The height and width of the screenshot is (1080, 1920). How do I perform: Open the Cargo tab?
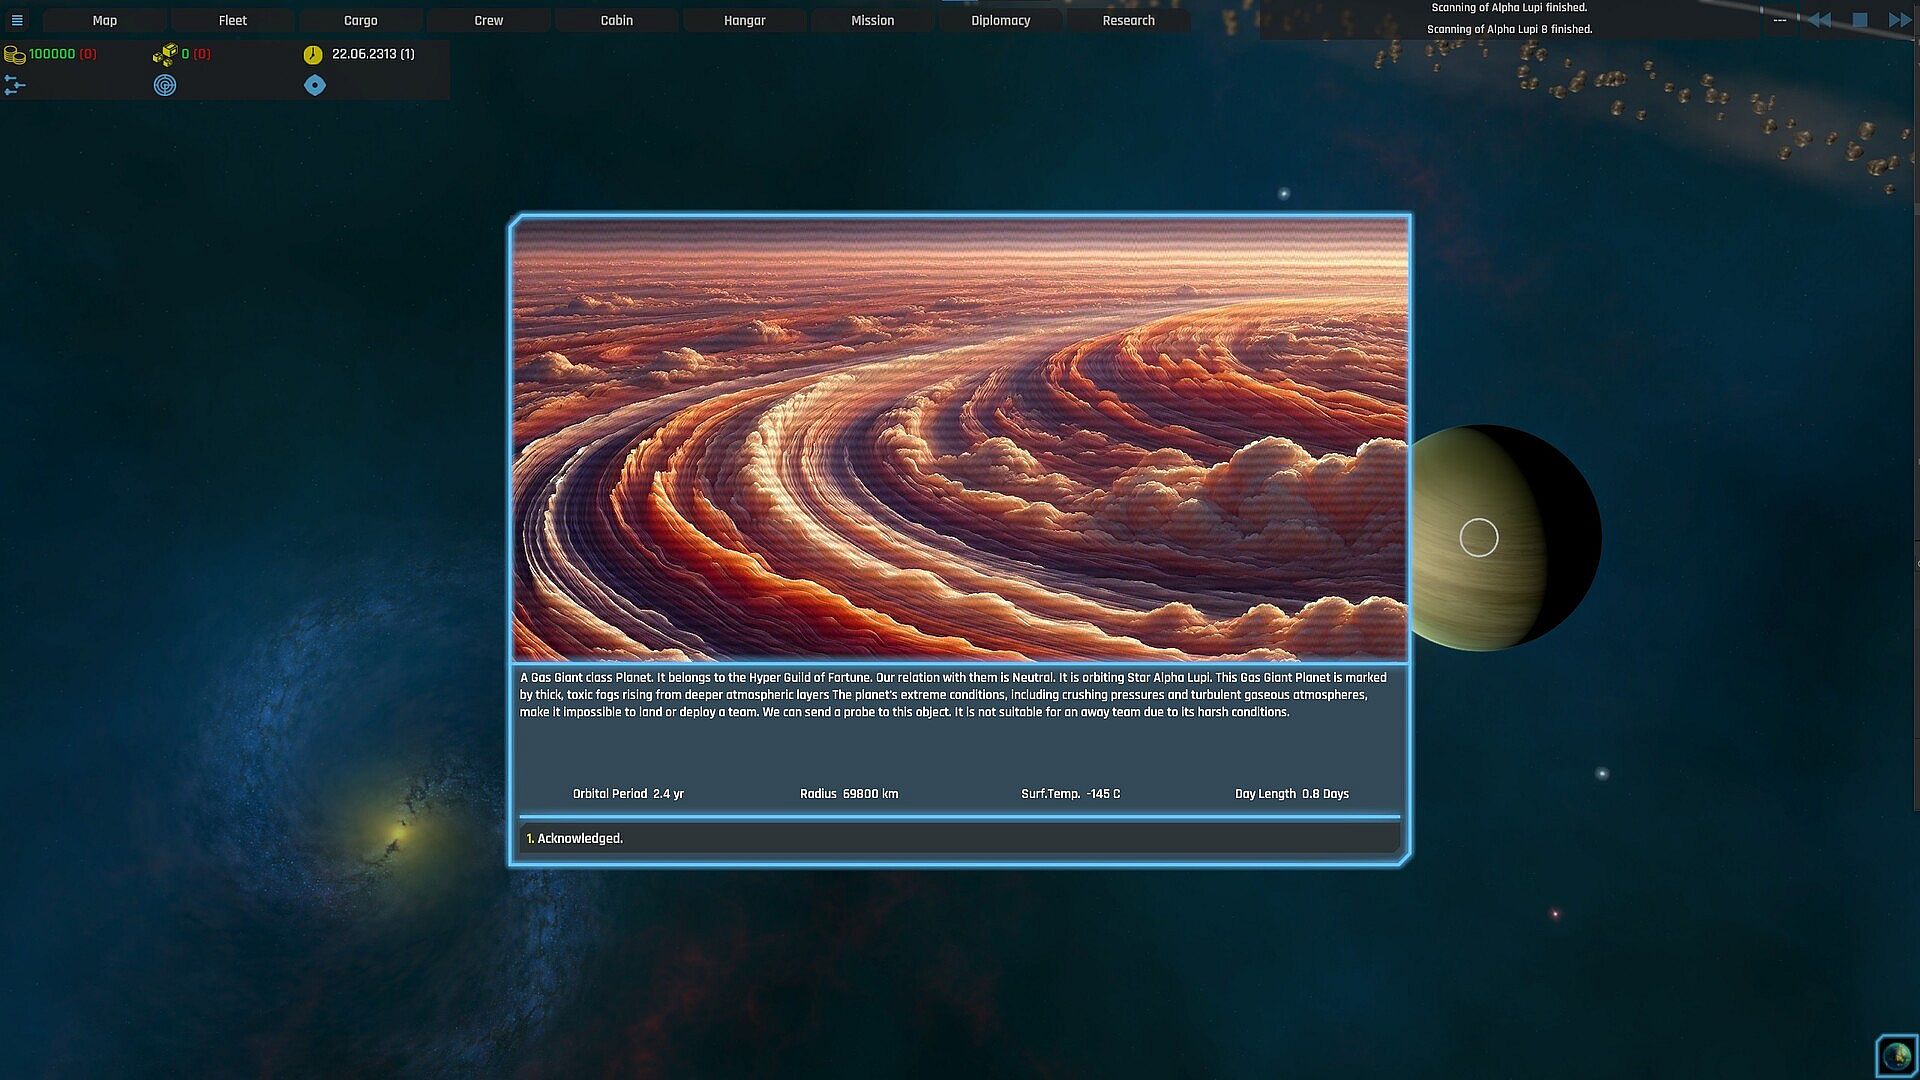[x=361, y=20]
